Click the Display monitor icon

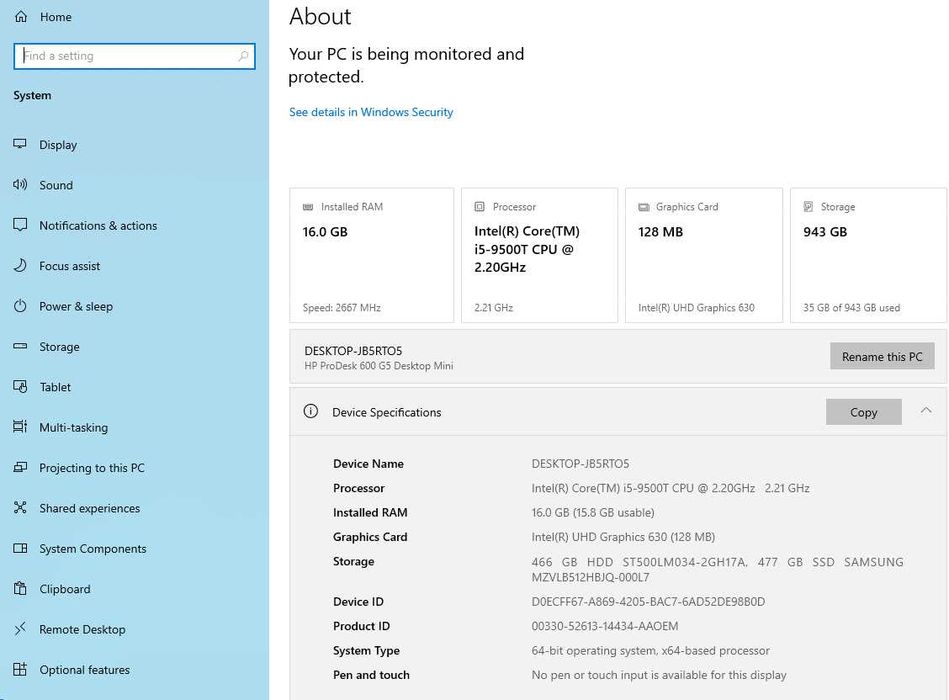point(20,145)
